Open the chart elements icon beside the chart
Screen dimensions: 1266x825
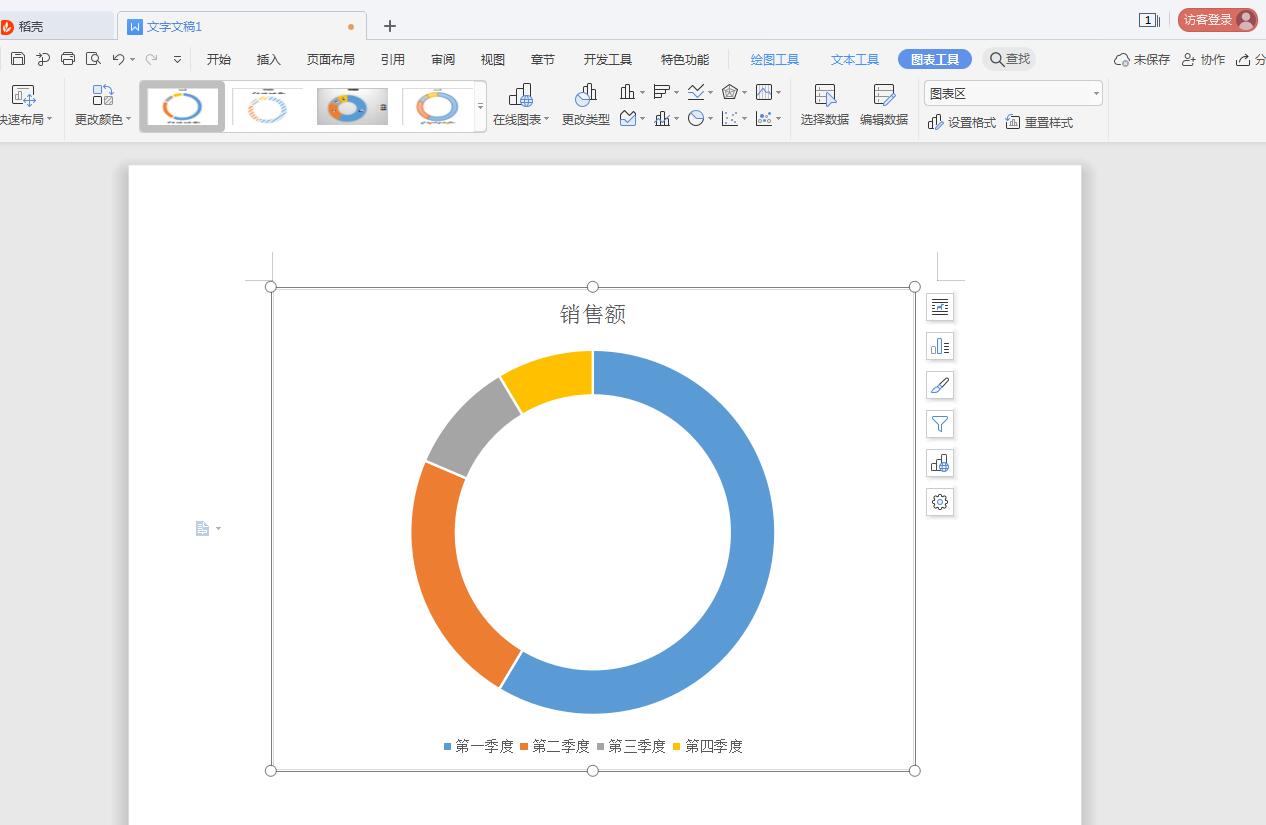coord(939,307)
